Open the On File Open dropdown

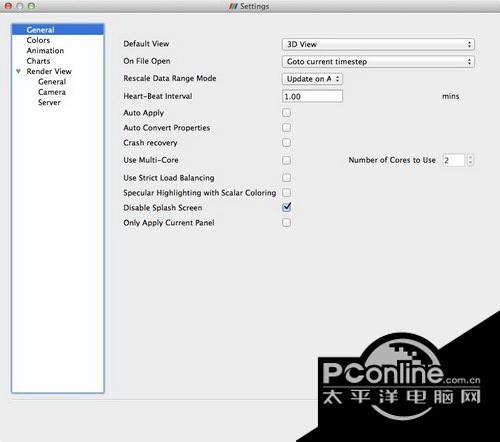point(378,61)
